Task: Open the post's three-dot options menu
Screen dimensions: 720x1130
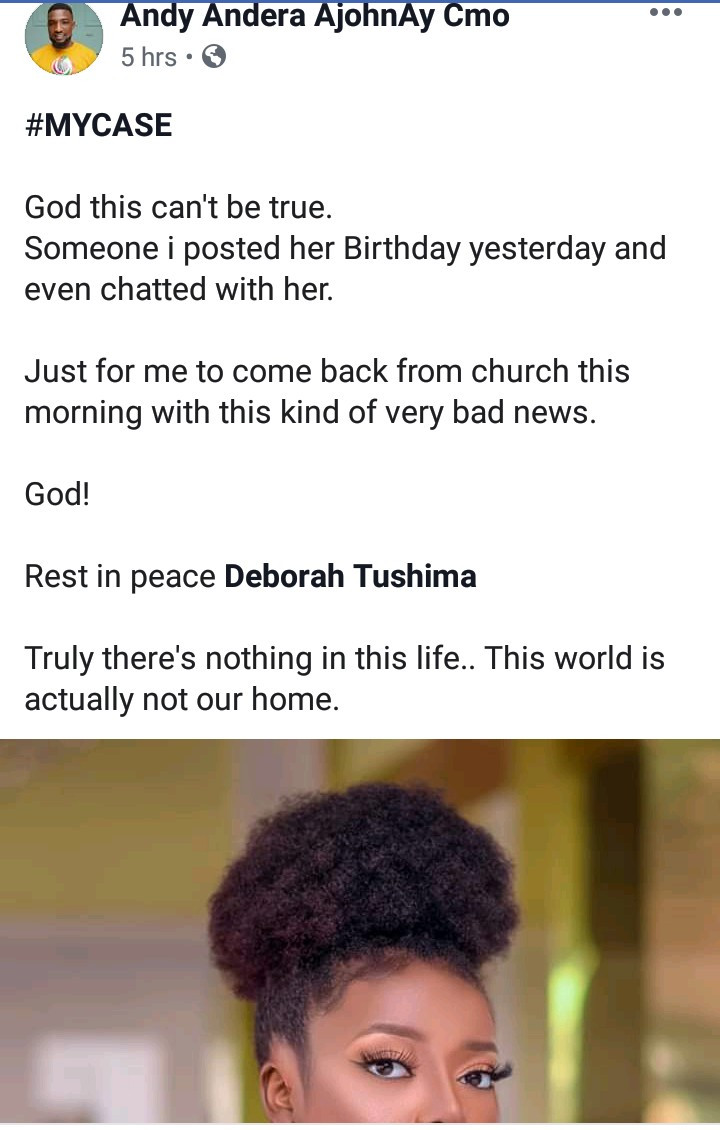Action: 665,13
